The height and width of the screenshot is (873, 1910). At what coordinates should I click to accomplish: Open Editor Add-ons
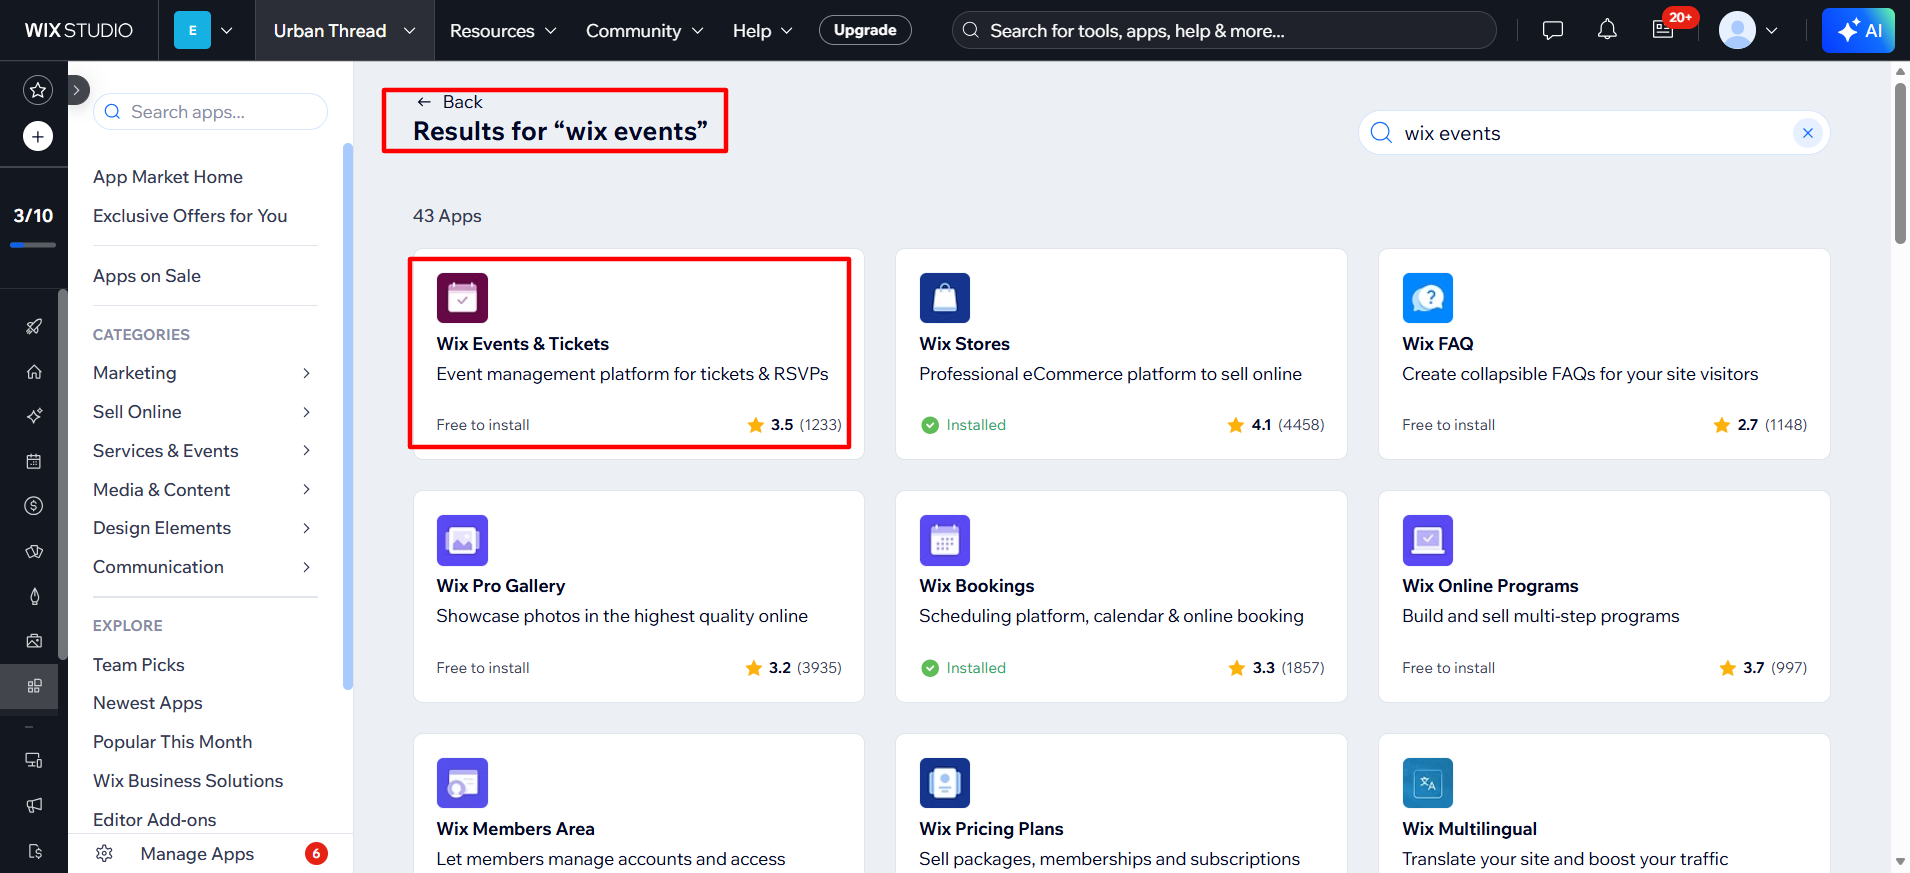click(x=154, y=820)
